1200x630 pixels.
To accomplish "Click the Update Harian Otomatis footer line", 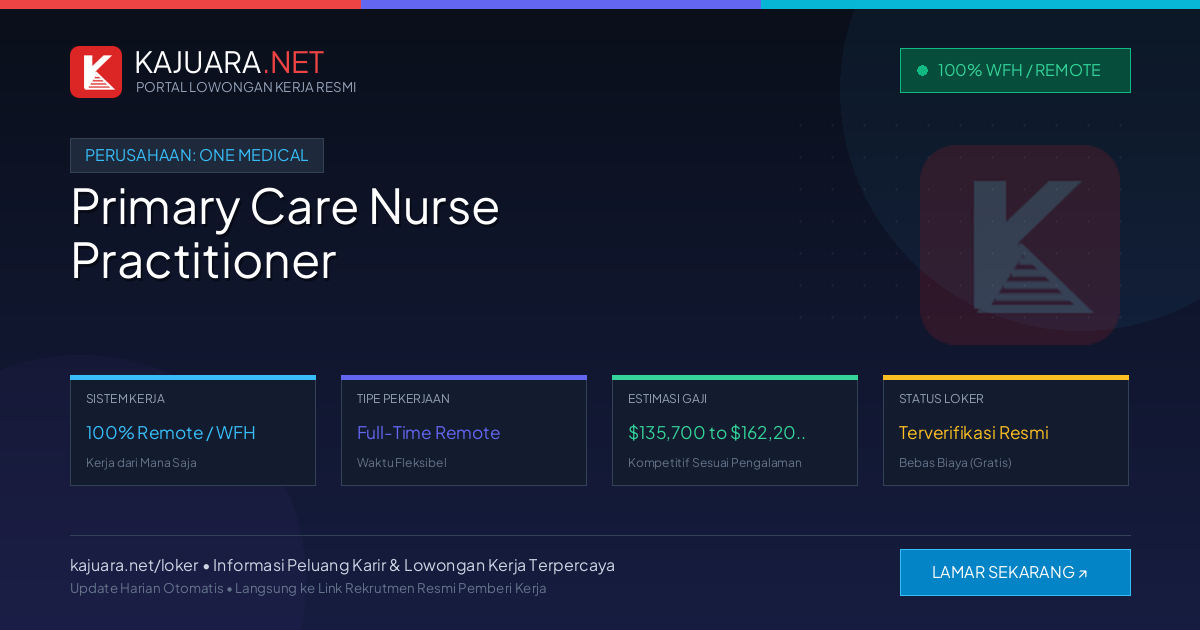I will [x=308, y=588].
